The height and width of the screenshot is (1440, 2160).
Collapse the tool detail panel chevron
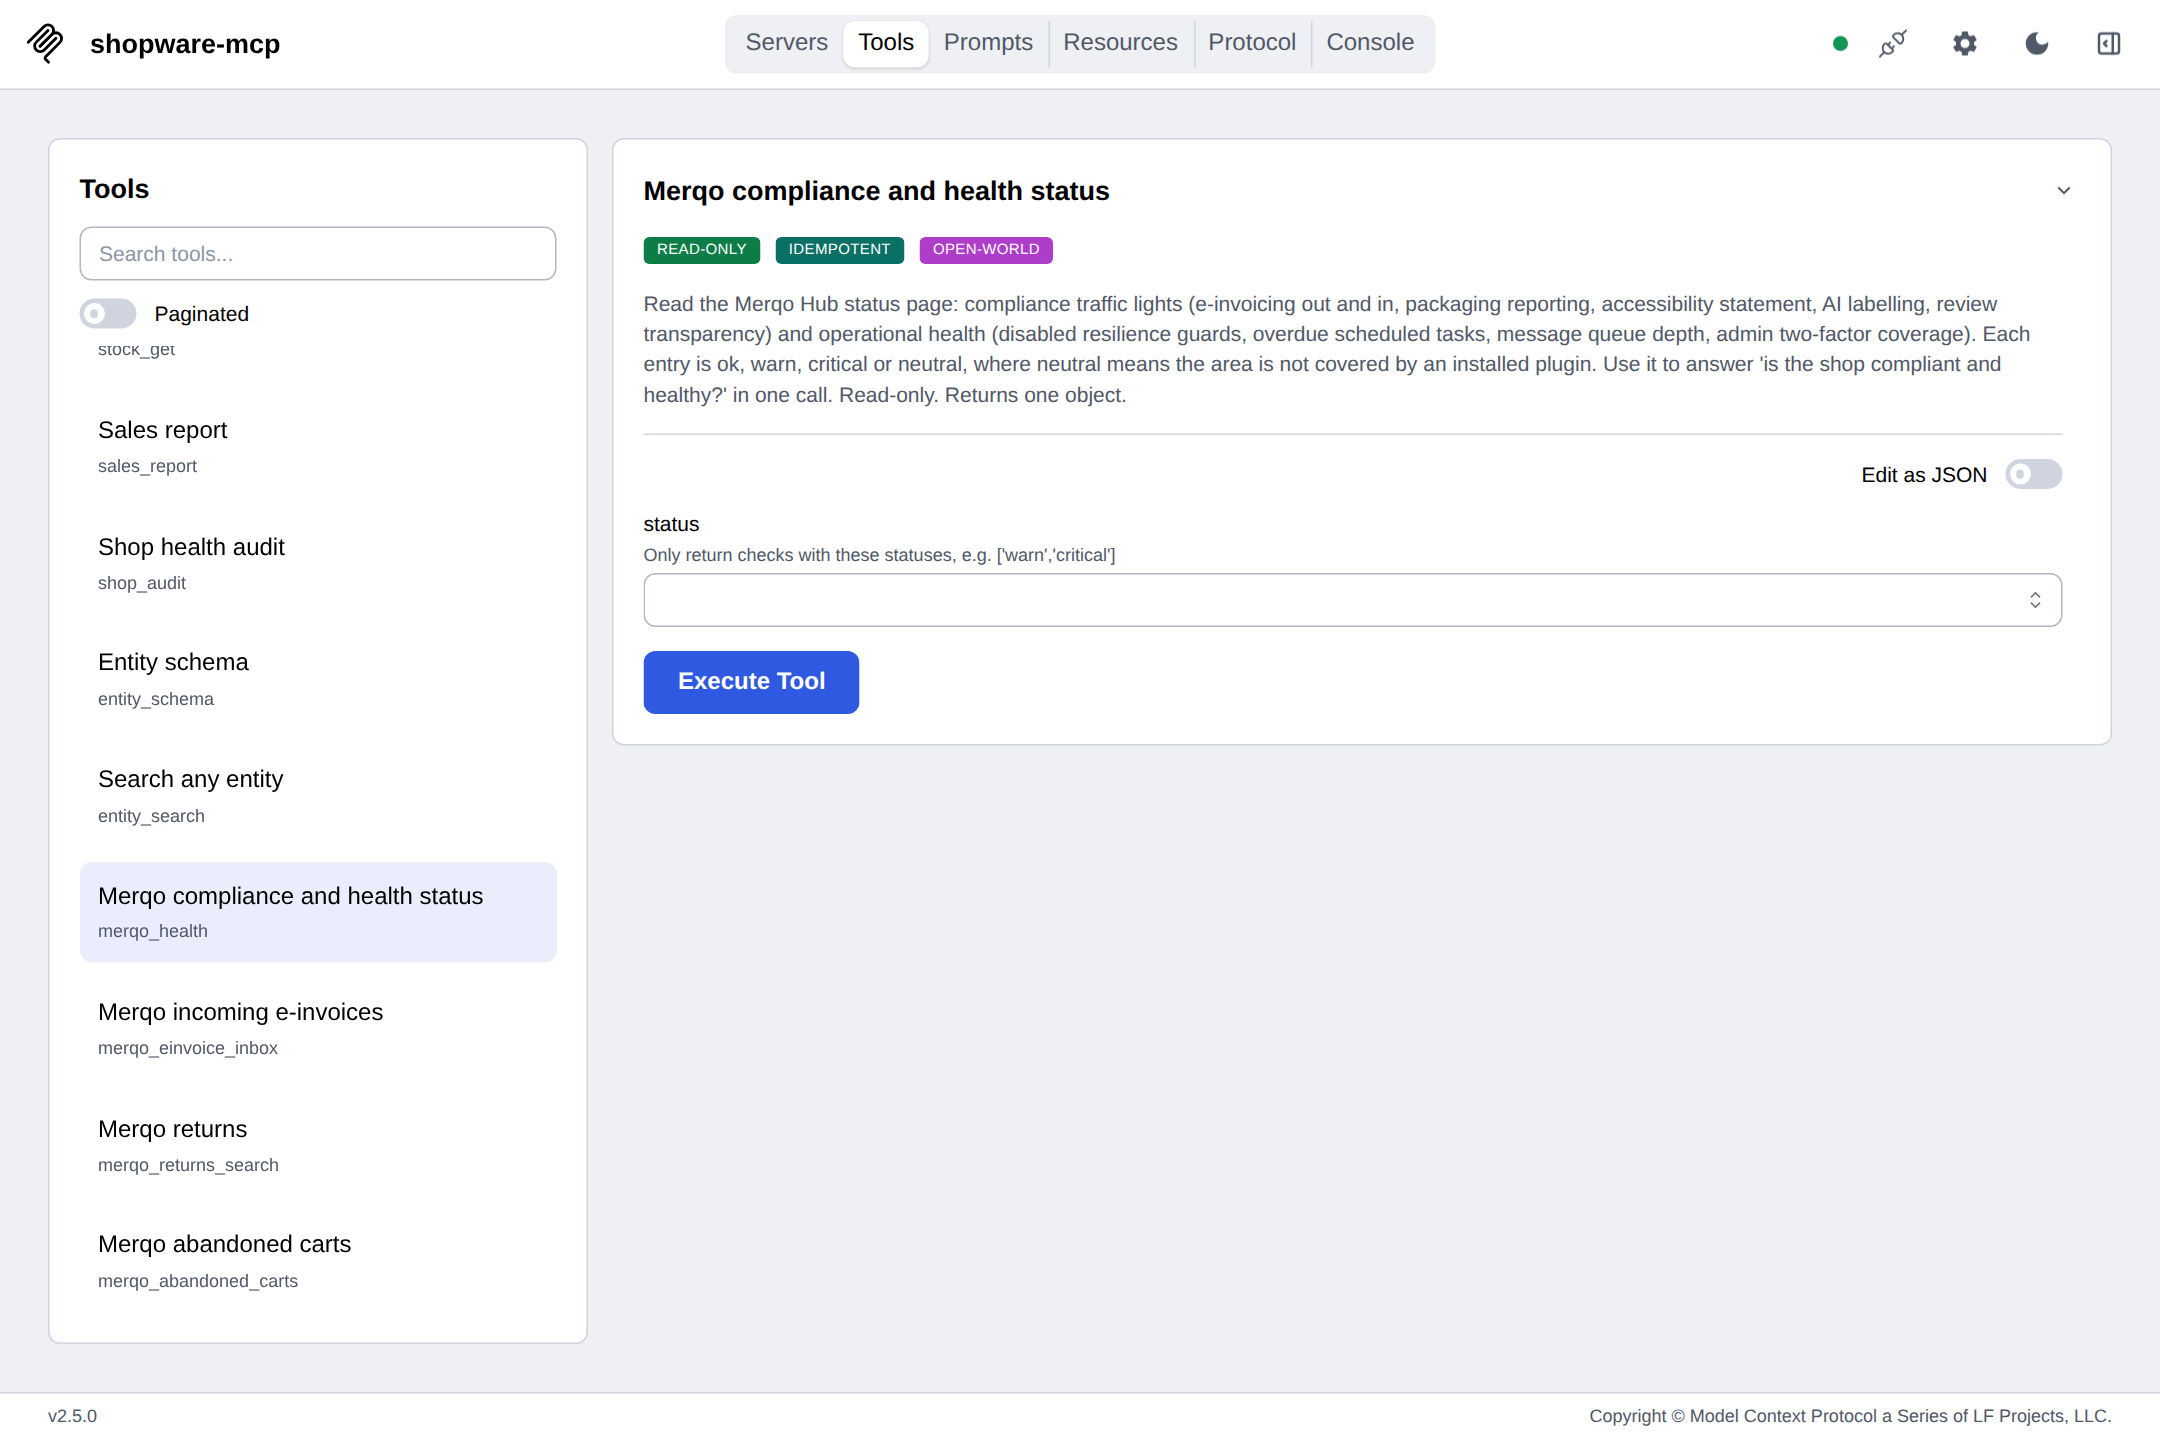pyautogui.click(x=2064, y=190)
